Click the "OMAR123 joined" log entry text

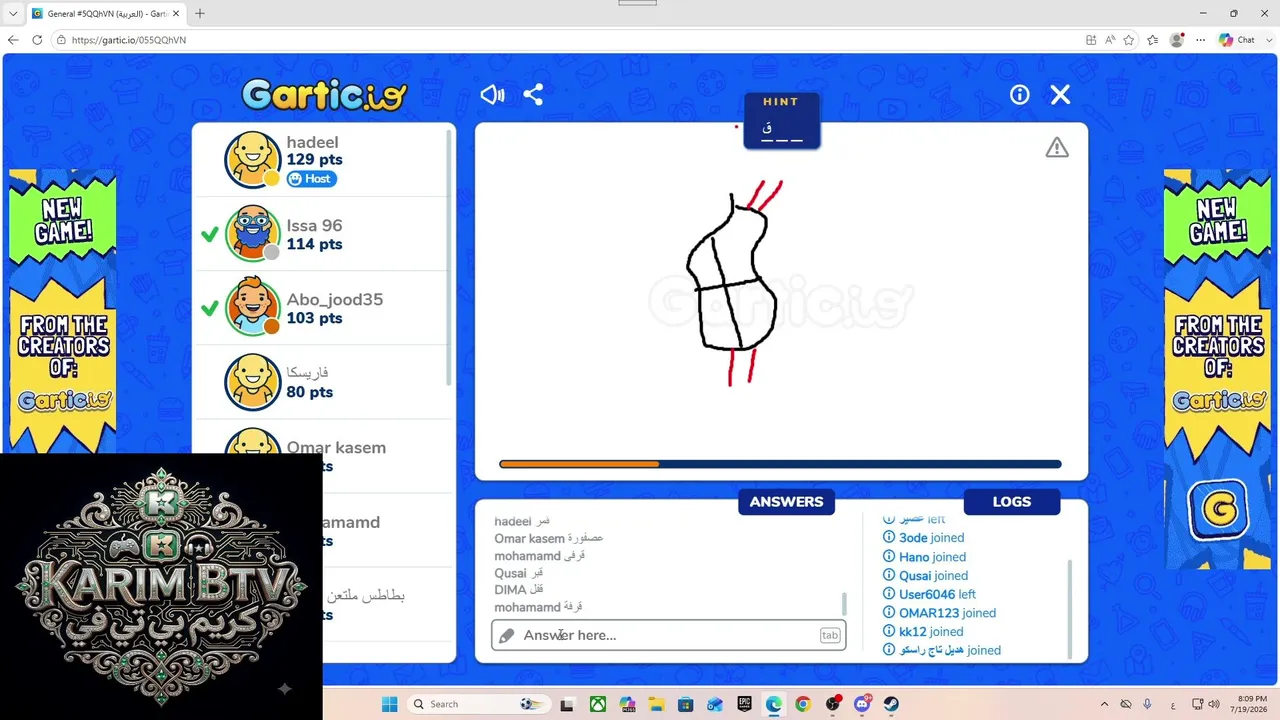[x=947, y=613]
